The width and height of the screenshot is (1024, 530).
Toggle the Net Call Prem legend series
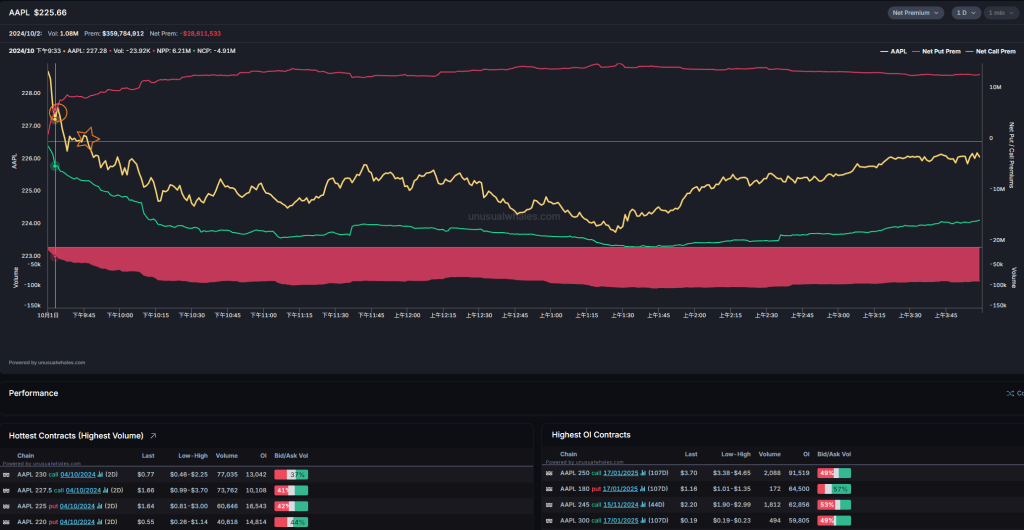[991, 50]
